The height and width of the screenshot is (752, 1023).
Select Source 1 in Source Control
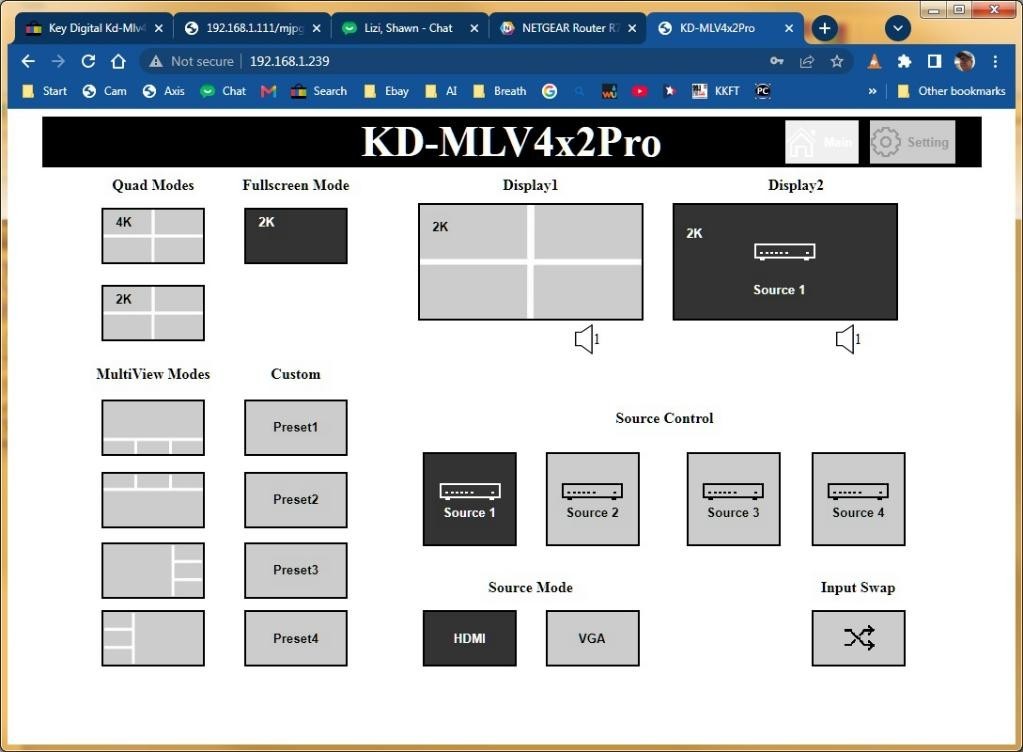click(x=470, y=499)
